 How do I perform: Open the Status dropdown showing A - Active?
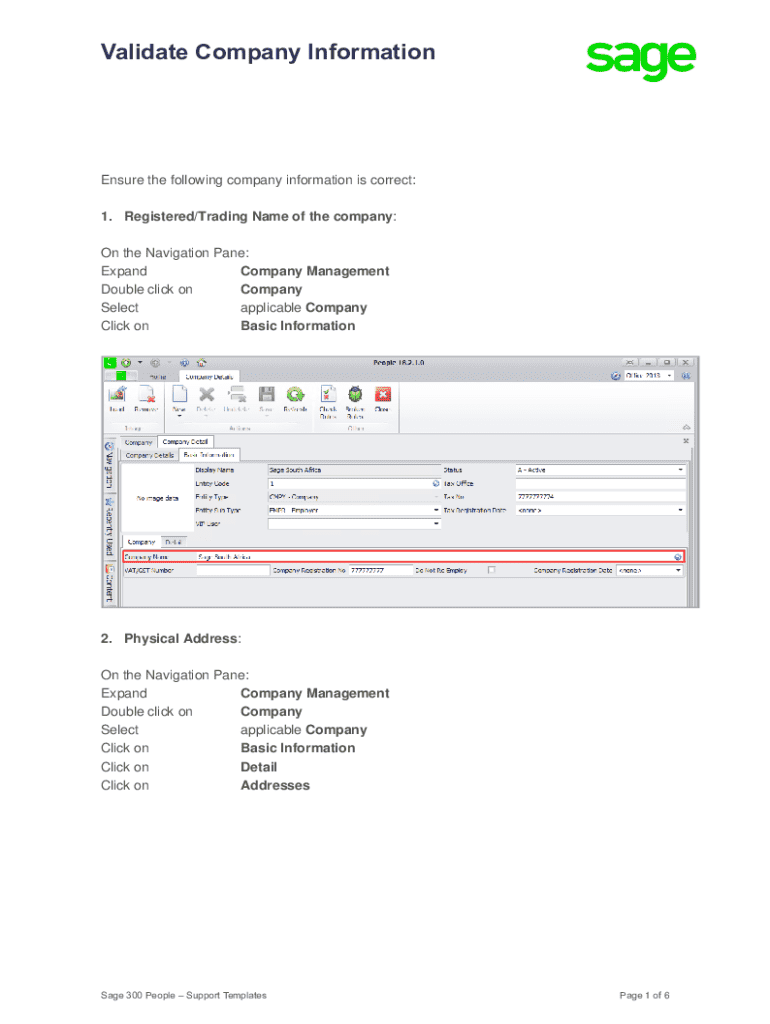pos(681,469)
